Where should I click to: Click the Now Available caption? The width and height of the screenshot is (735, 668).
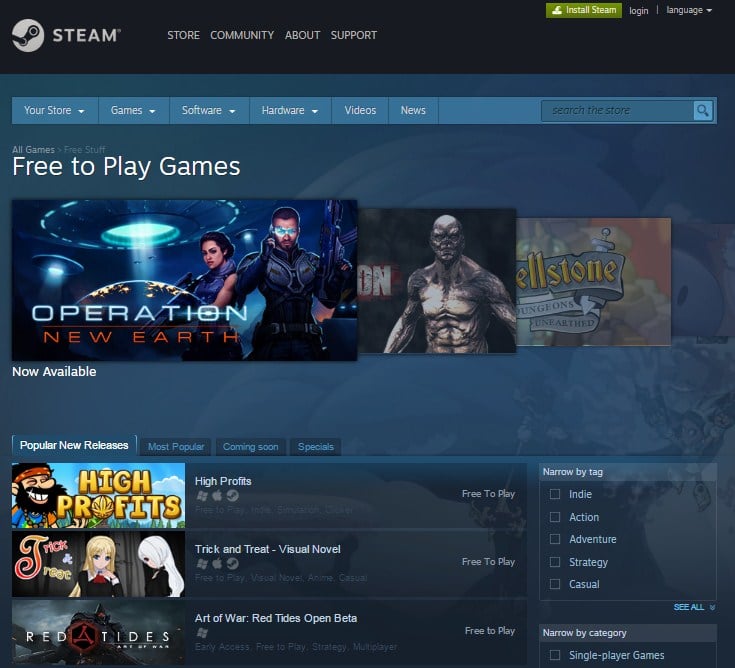54,372
